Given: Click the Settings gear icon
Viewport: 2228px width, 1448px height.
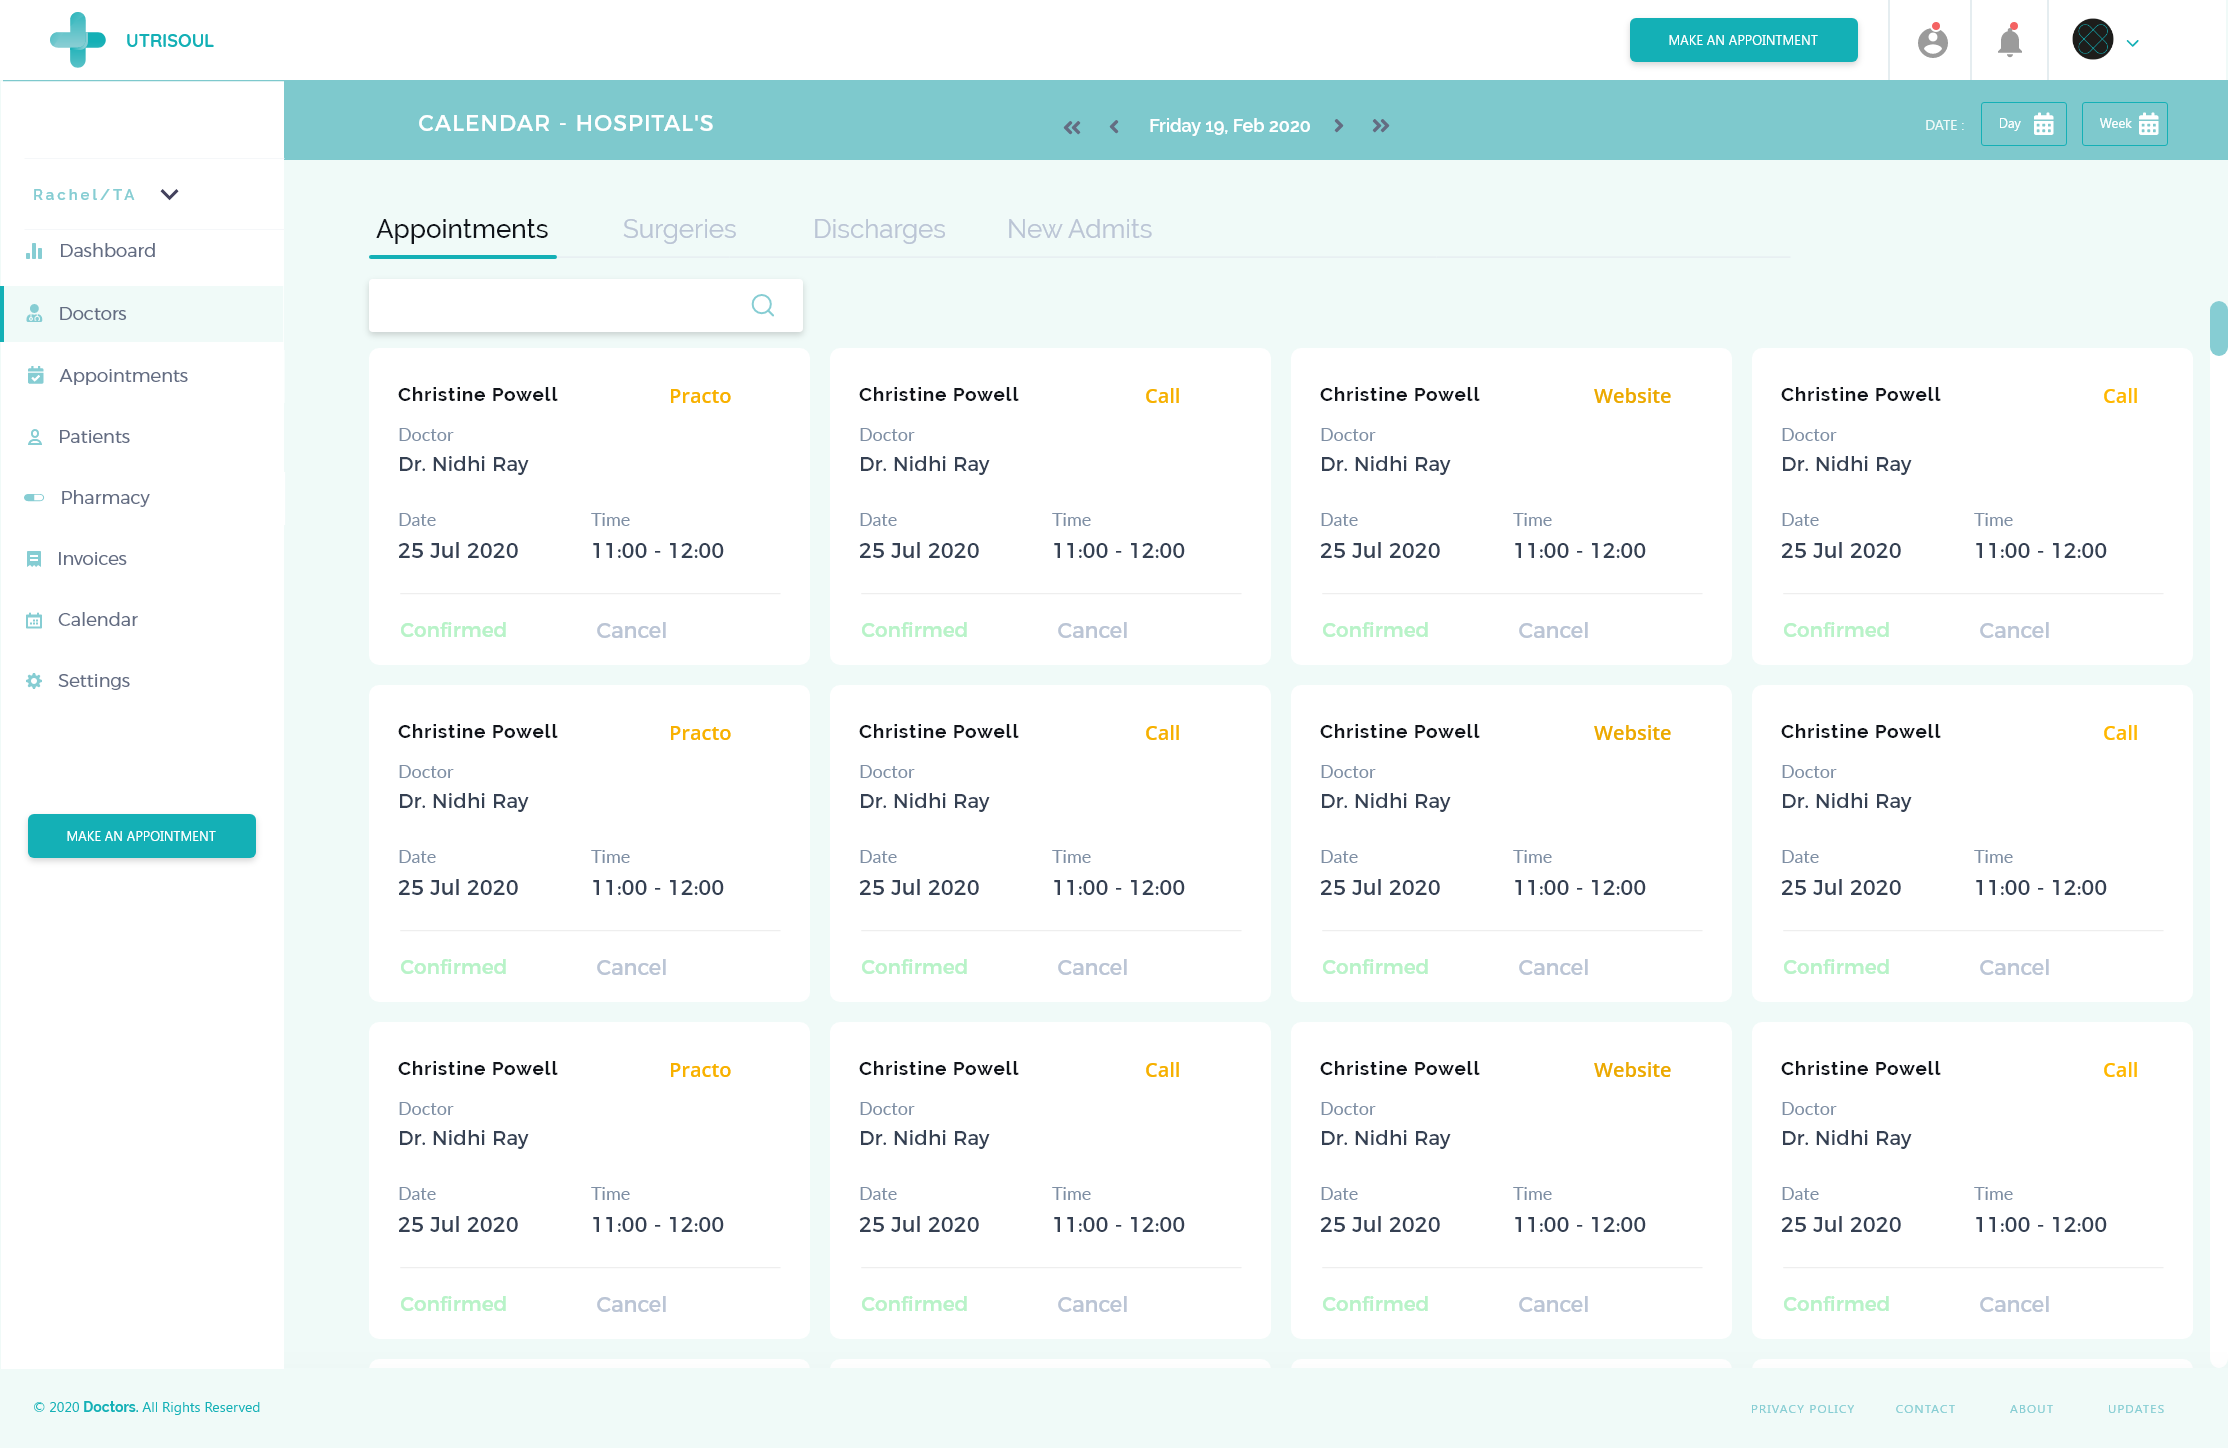Looking at the screenshot, I should coord(34,681).
